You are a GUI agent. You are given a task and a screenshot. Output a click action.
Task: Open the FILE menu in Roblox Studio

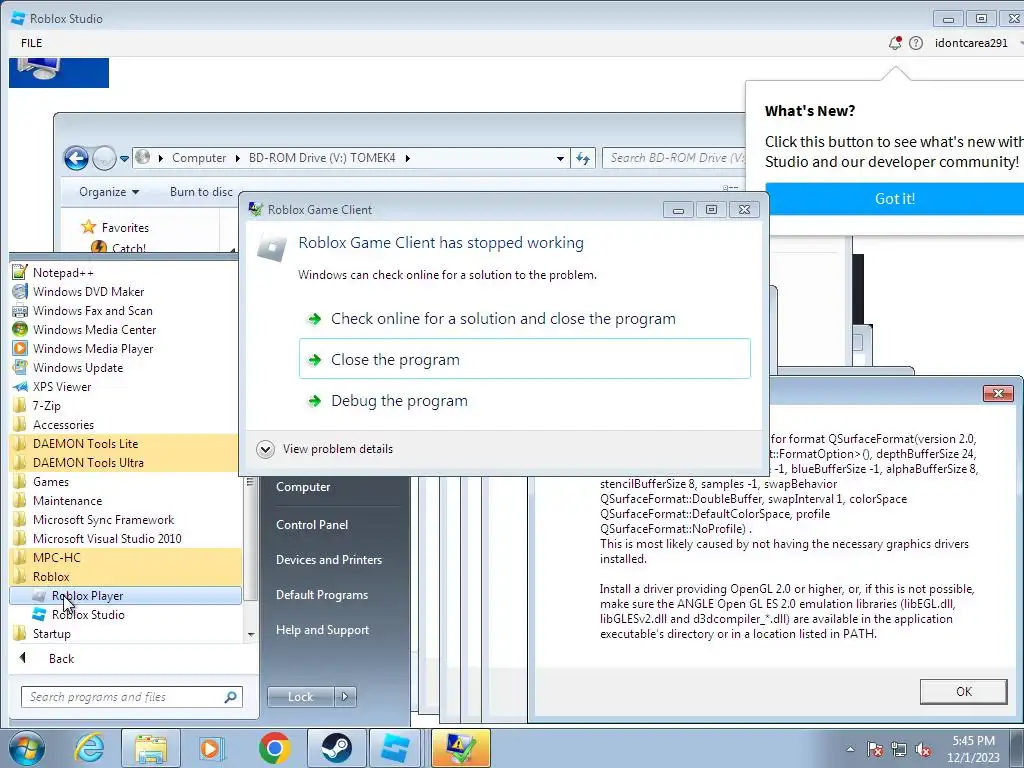tap(31, 43)
